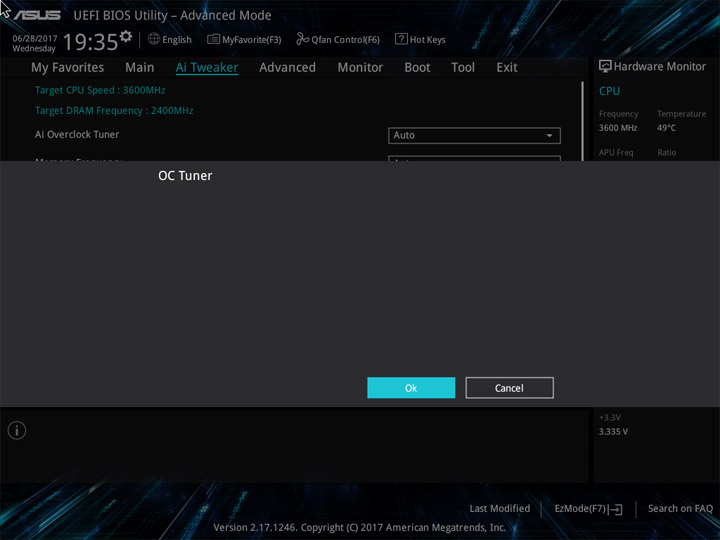Go to the Advanced tab
Image resolution: width=720 pixels, height=540 pixels.
[x=287, y=68]
